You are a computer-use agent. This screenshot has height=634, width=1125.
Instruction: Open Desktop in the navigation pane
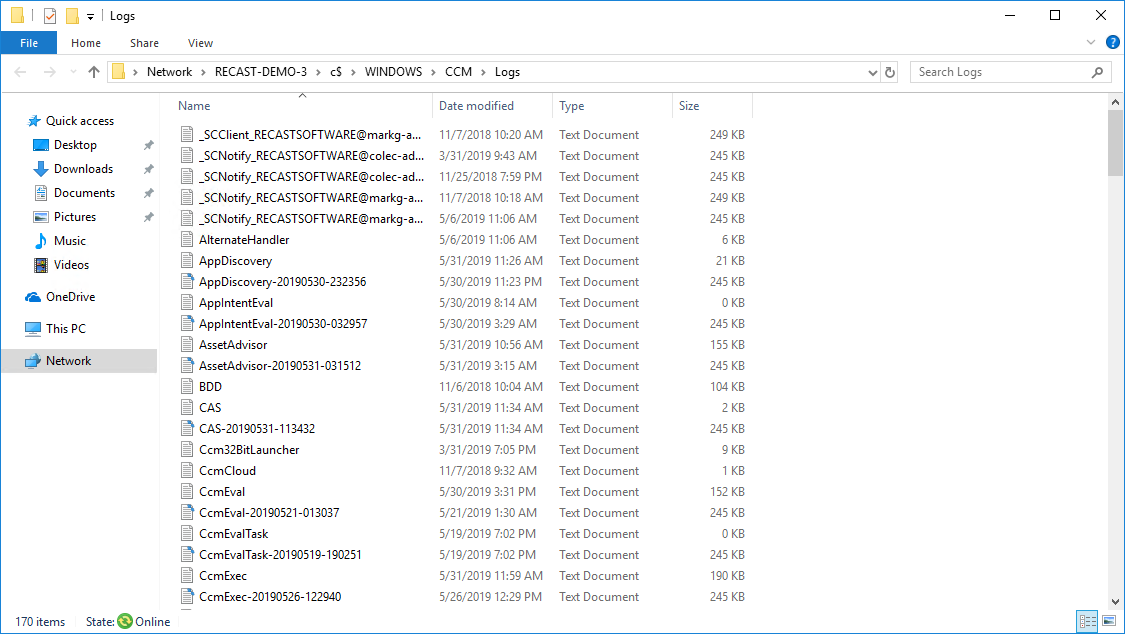click(75, 145)
